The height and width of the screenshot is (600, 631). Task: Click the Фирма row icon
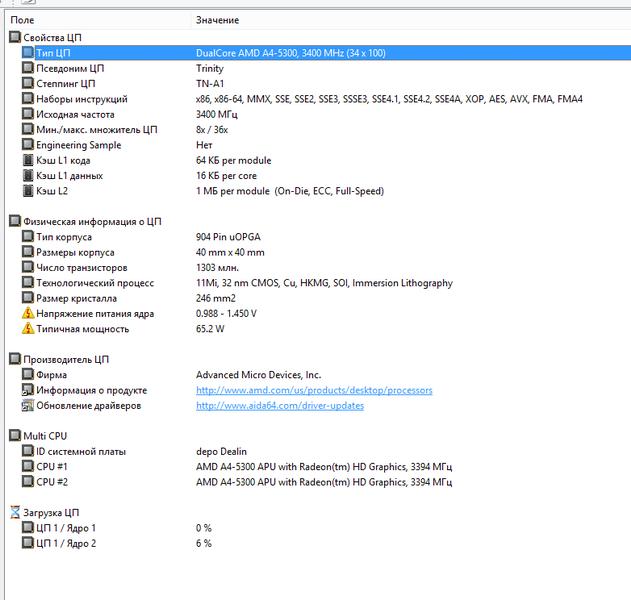pyautogui.click(x=28, y=375)
